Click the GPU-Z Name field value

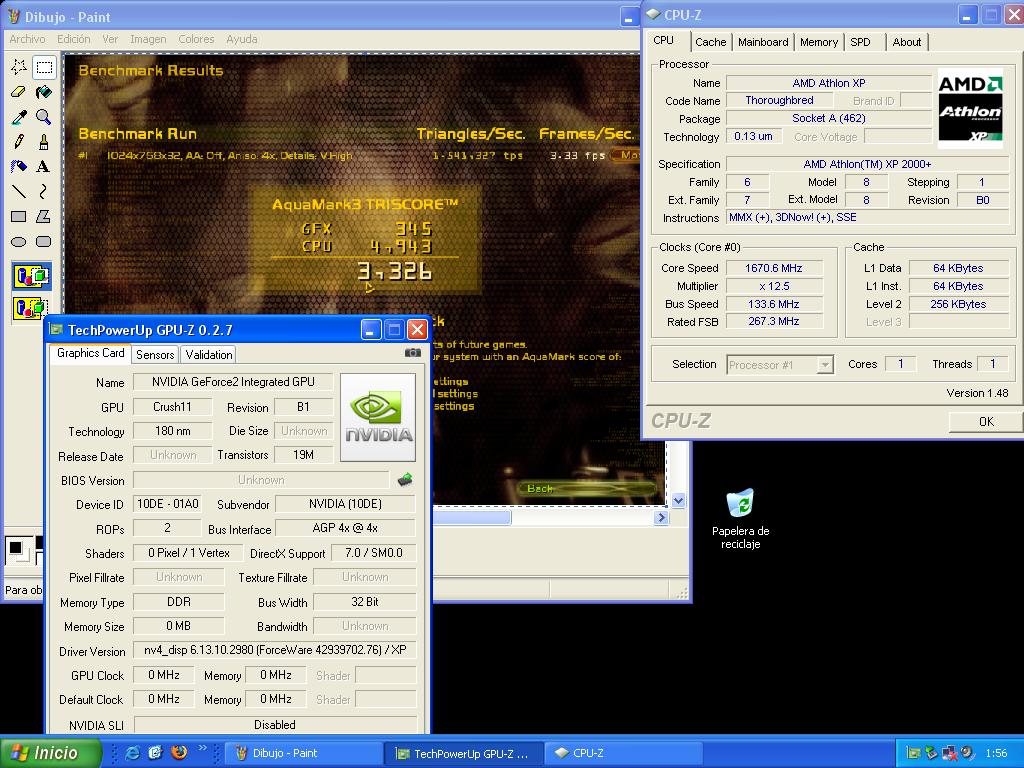pos(233,382)
